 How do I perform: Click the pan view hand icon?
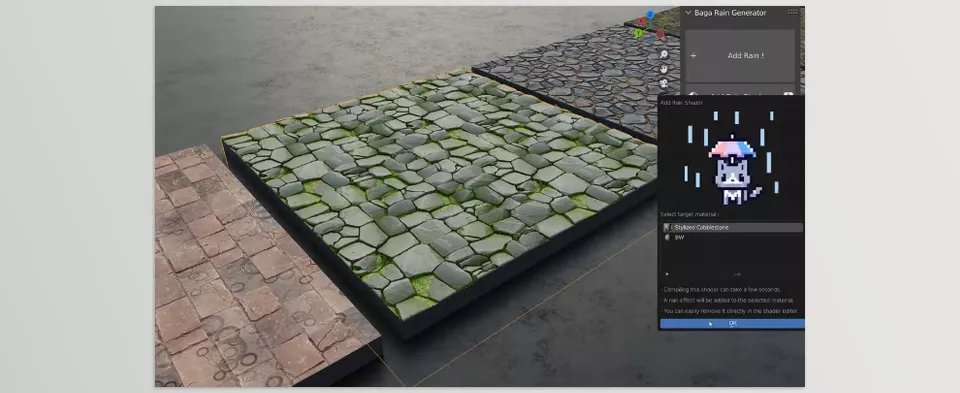[664, 69]
